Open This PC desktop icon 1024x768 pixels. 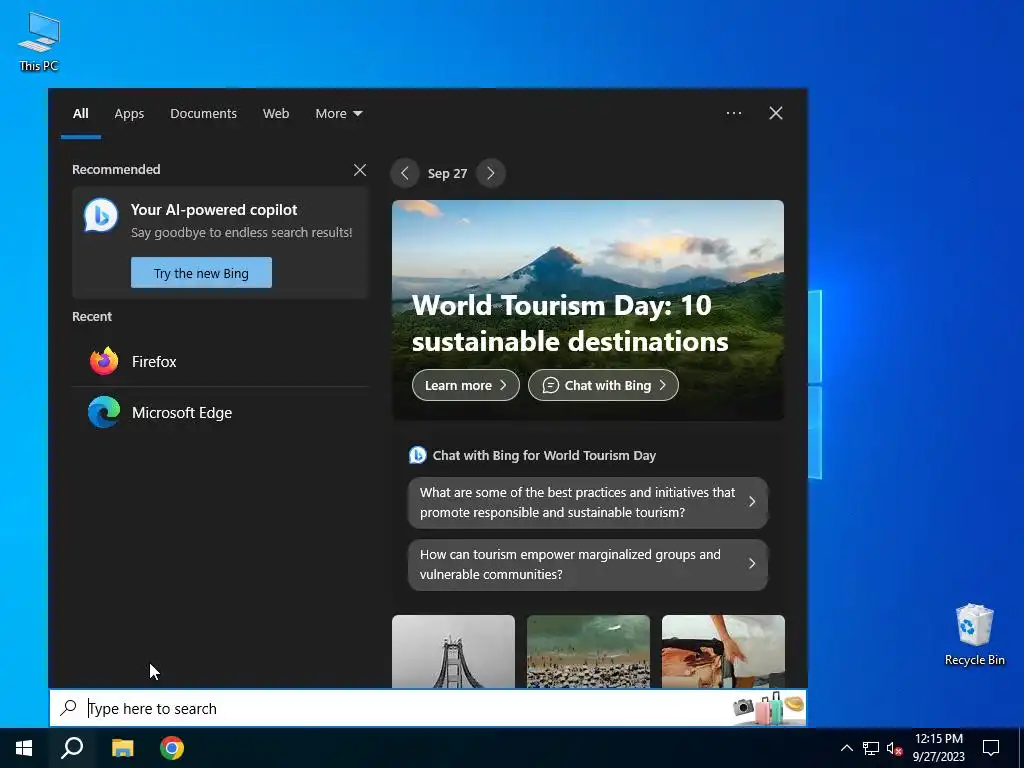pyautogui.click(x=39, y=41)
